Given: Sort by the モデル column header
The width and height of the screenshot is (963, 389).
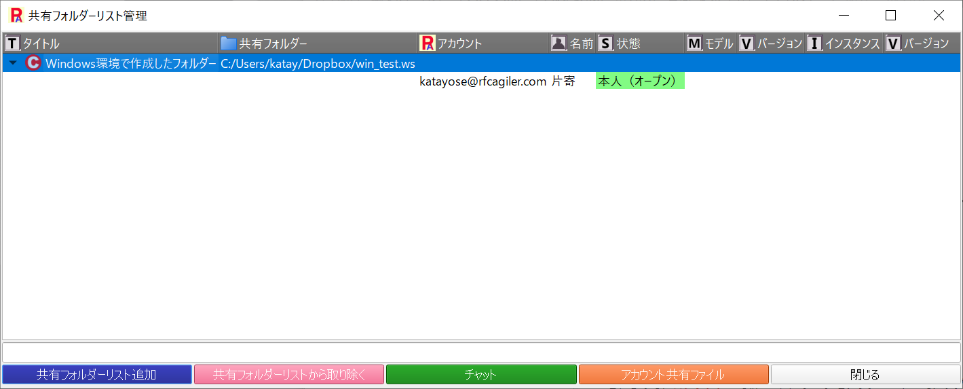Looking at the screenshot, I should click(x=711, y=44).
